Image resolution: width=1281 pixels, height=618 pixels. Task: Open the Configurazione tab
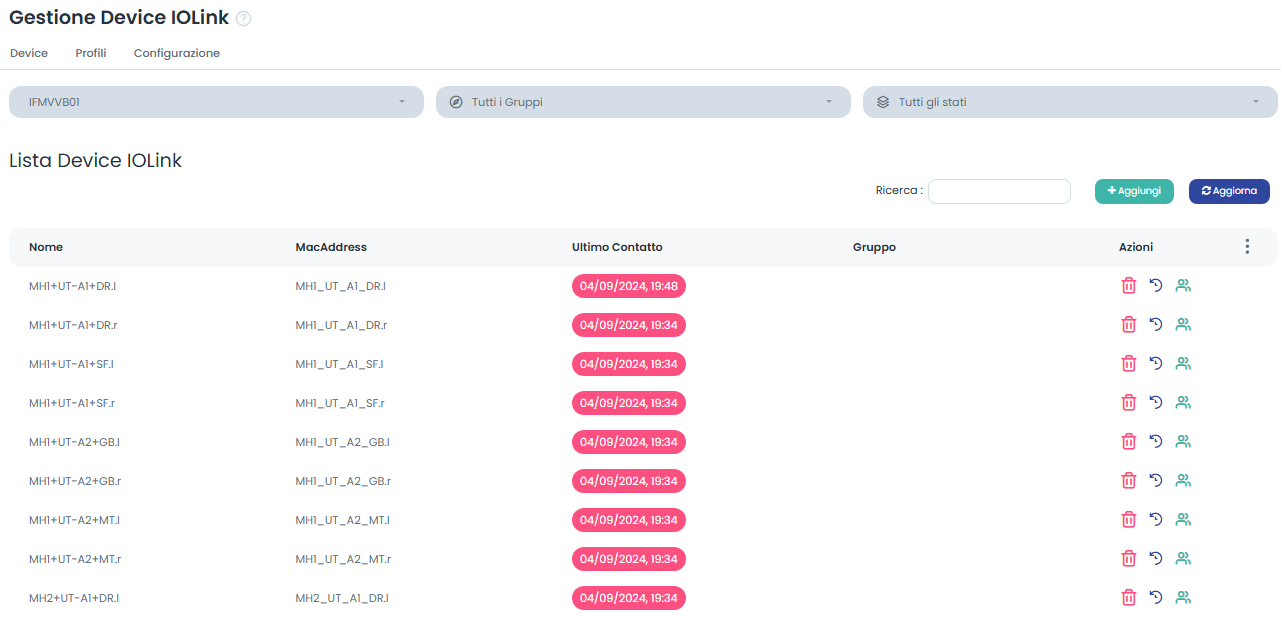tap(177, 53)
